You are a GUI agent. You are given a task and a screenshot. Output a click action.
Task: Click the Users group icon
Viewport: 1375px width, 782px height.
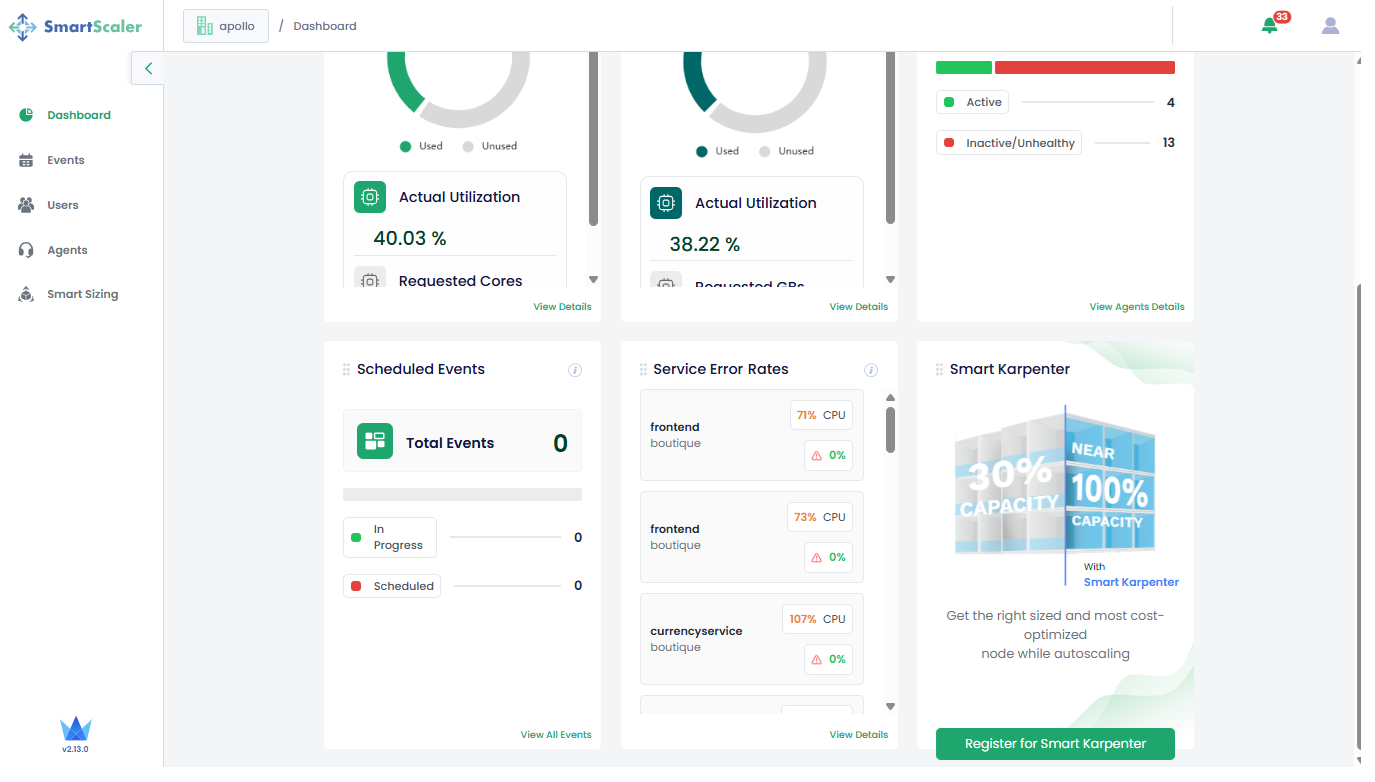(26, 205)
